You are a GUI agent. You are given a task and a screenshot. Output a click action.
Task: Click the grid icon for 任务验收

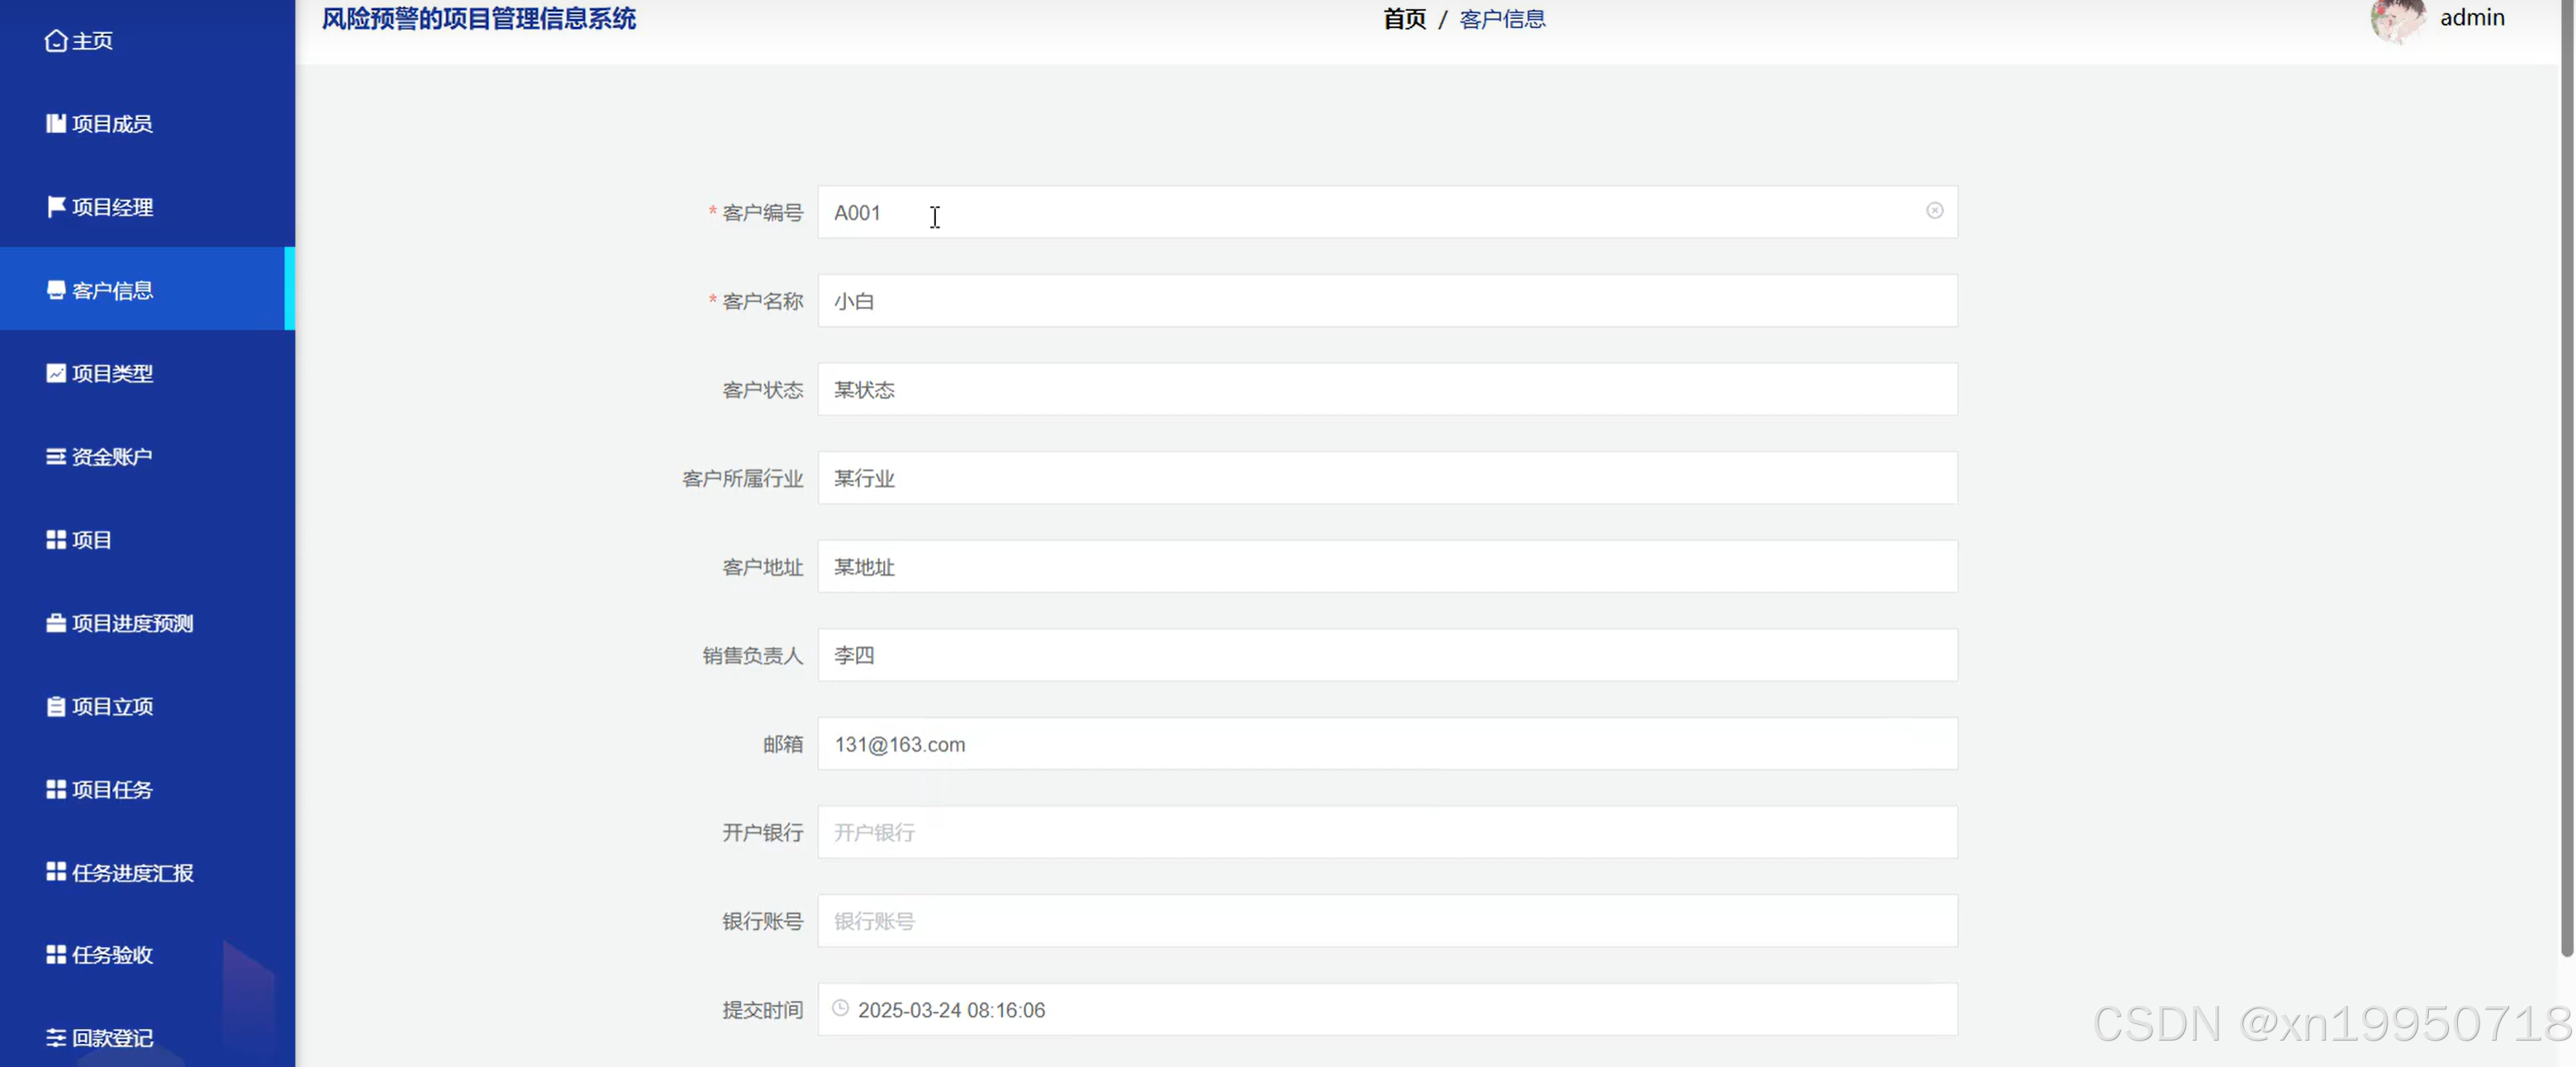56,955
